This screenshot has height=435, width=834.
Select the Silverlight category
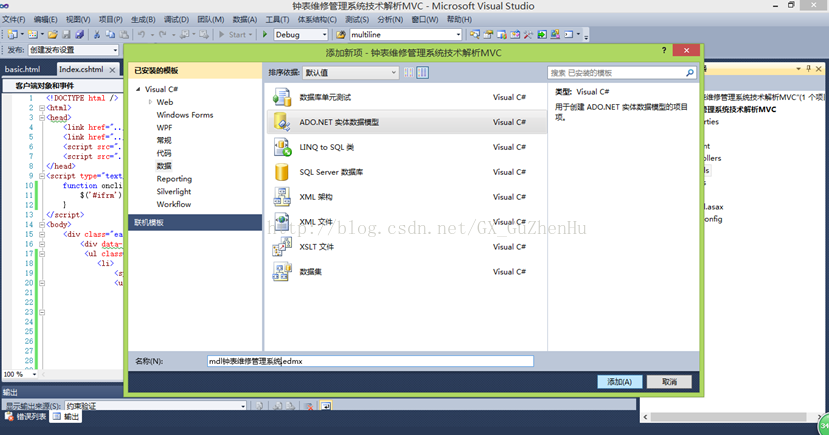click(x=174, y=191)
